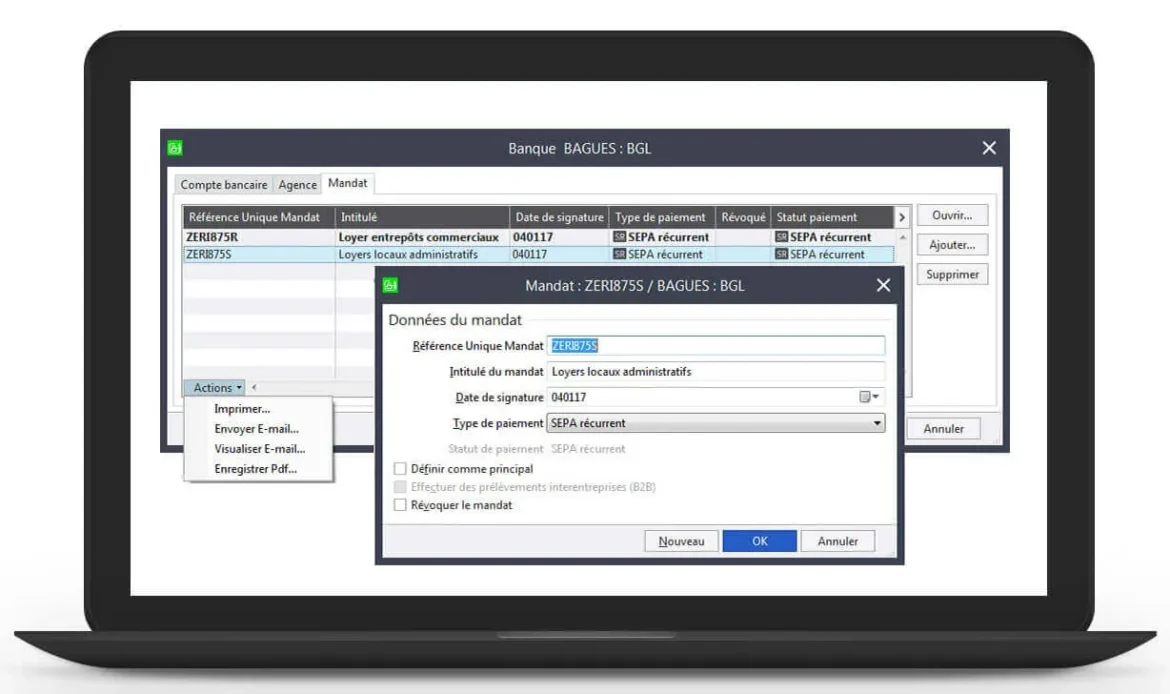1170x694 pixels.
Task: Click the green icon in Mandat dialog title
Action: pyautogui.click(x=390, y=285)
